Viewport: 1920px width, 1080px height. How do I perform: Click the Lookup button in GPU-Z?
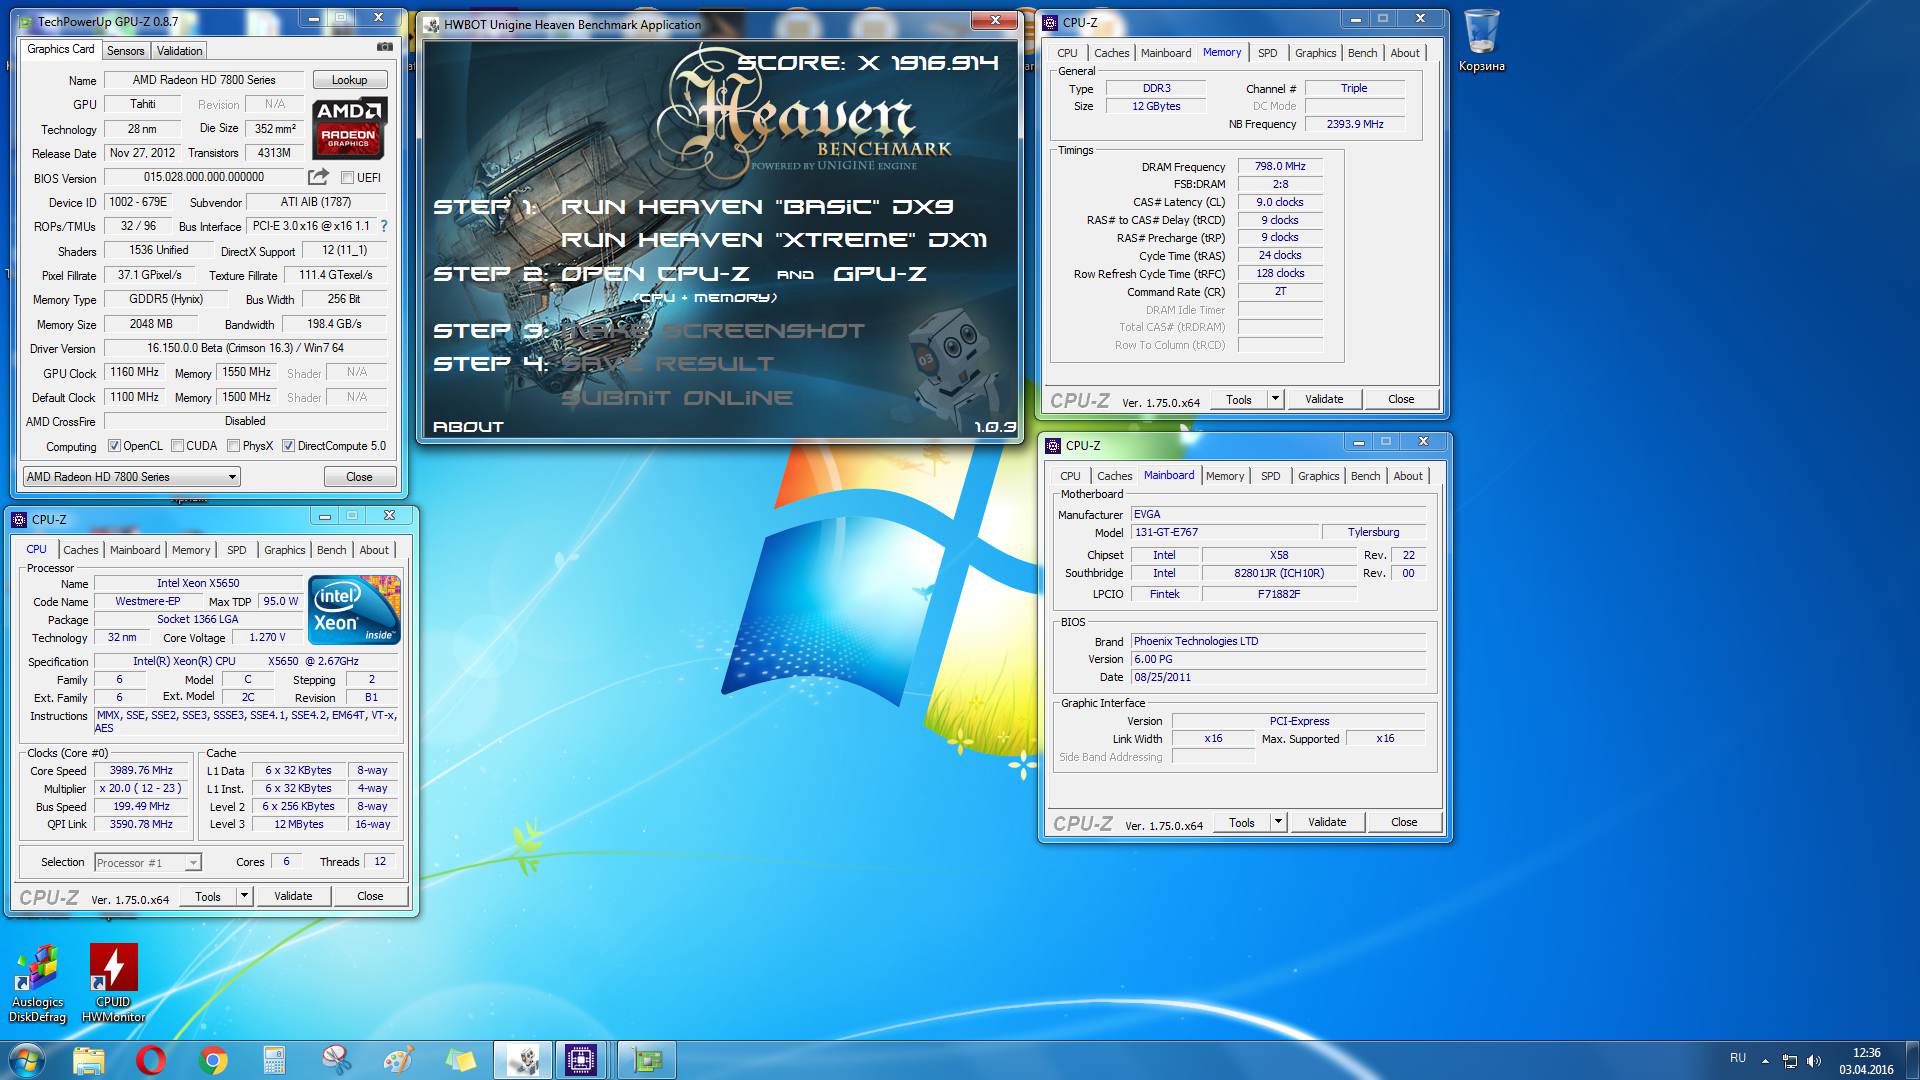point(349,80)
